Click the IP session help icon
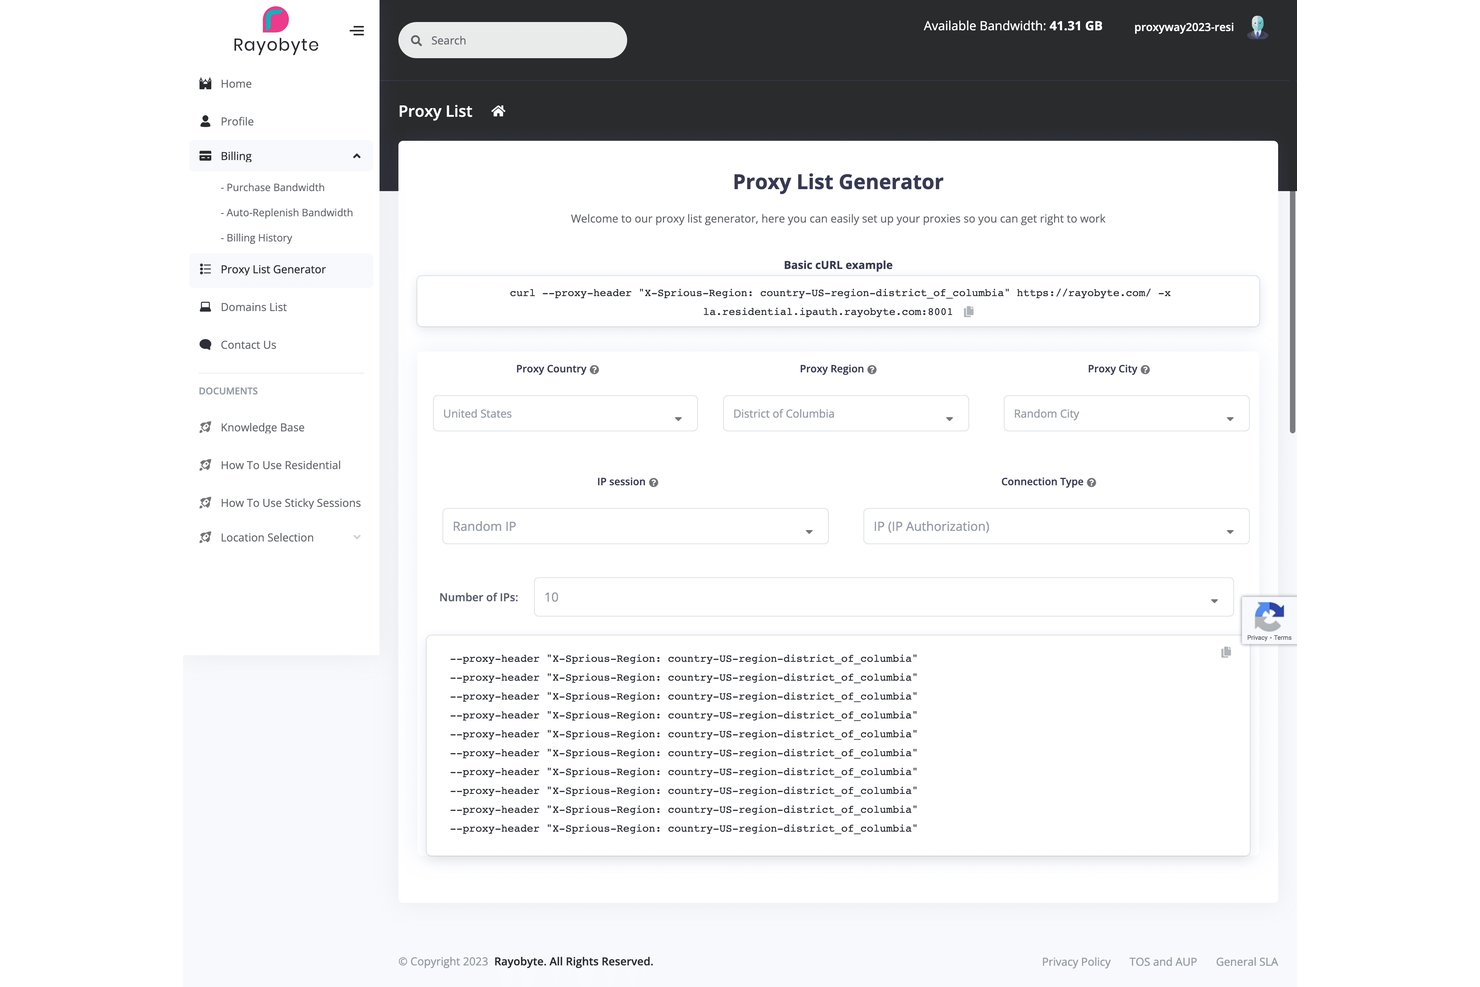This screenshot has height=987, width=1480. tap(654, 483)
